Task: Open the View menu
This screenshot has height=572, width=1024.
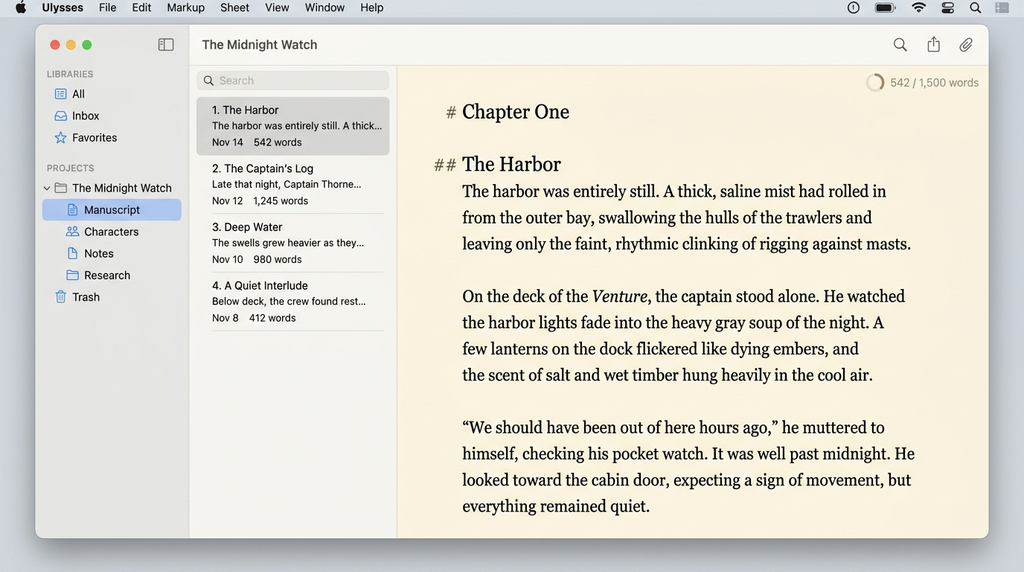Action: point(277,8)
